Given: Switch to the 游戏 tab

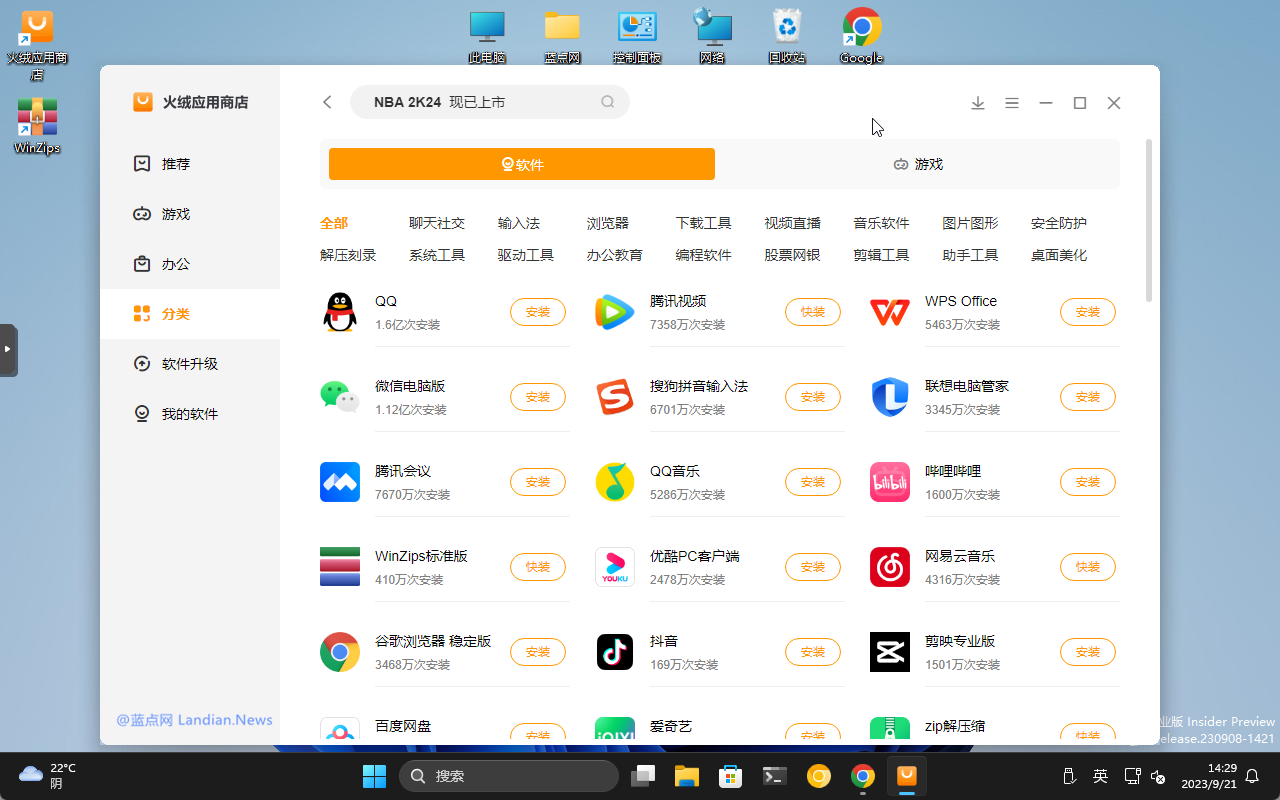Looking at the screenshot, I should coord(918,164).
